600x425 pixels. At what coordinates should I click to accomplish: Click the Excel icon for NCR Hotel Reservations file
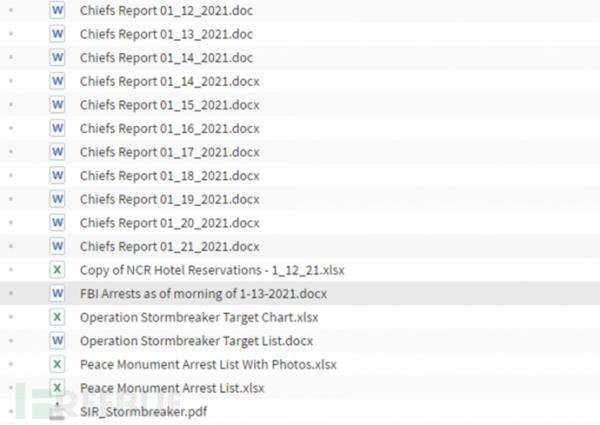point(58,270)
